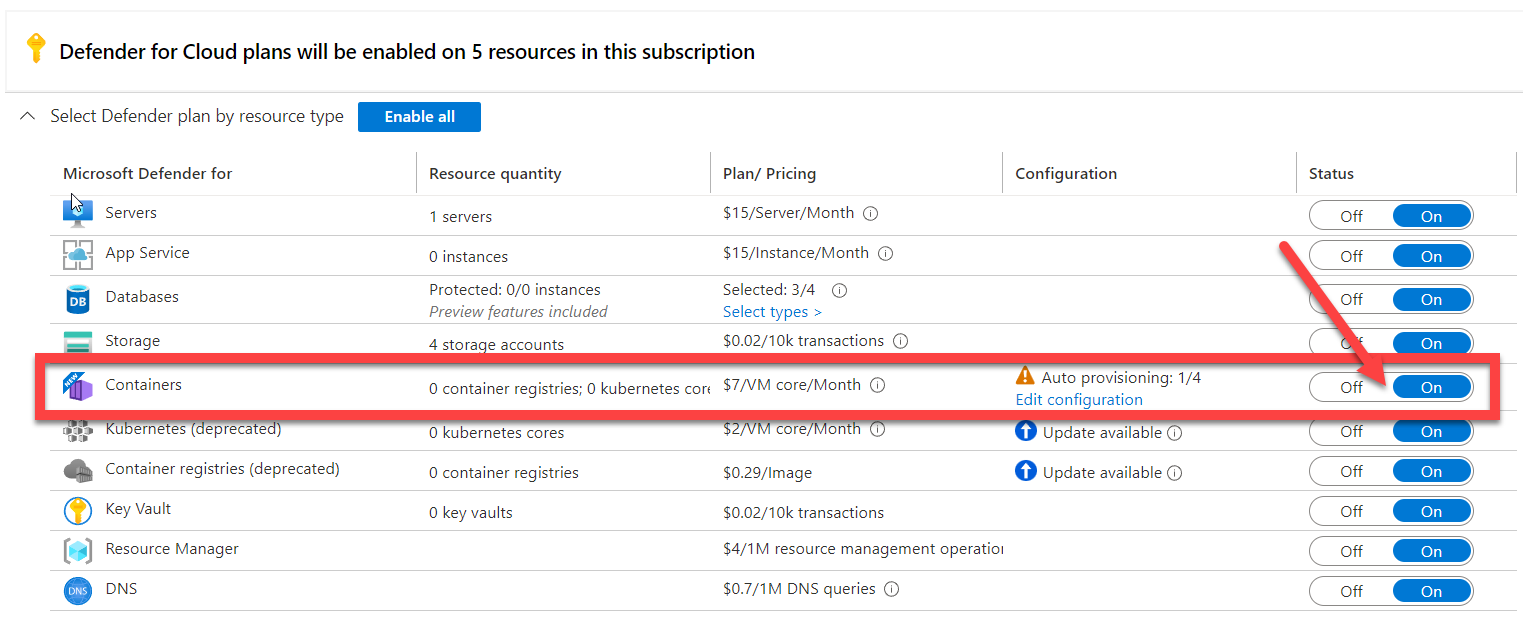
Task: Click the Status column header
Action: (1331, 173)
